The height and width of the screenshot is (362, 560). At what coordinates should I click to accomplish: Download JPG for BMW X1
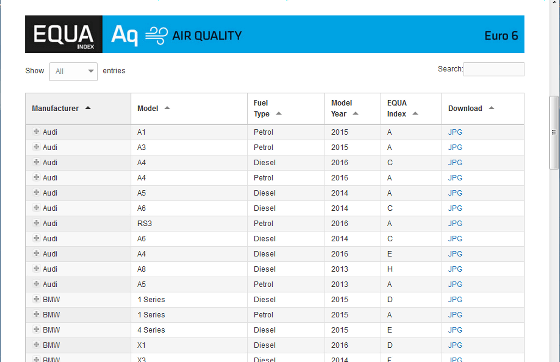click(455, 345)
